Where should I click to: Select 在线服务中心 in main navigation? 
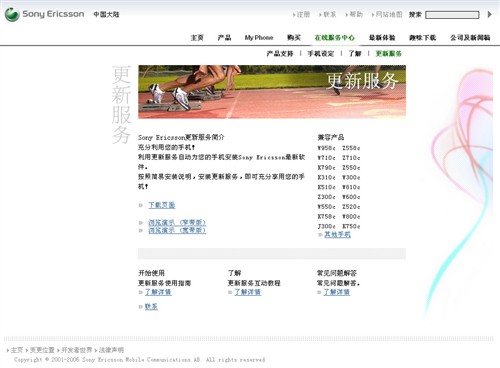pos(335,38)
